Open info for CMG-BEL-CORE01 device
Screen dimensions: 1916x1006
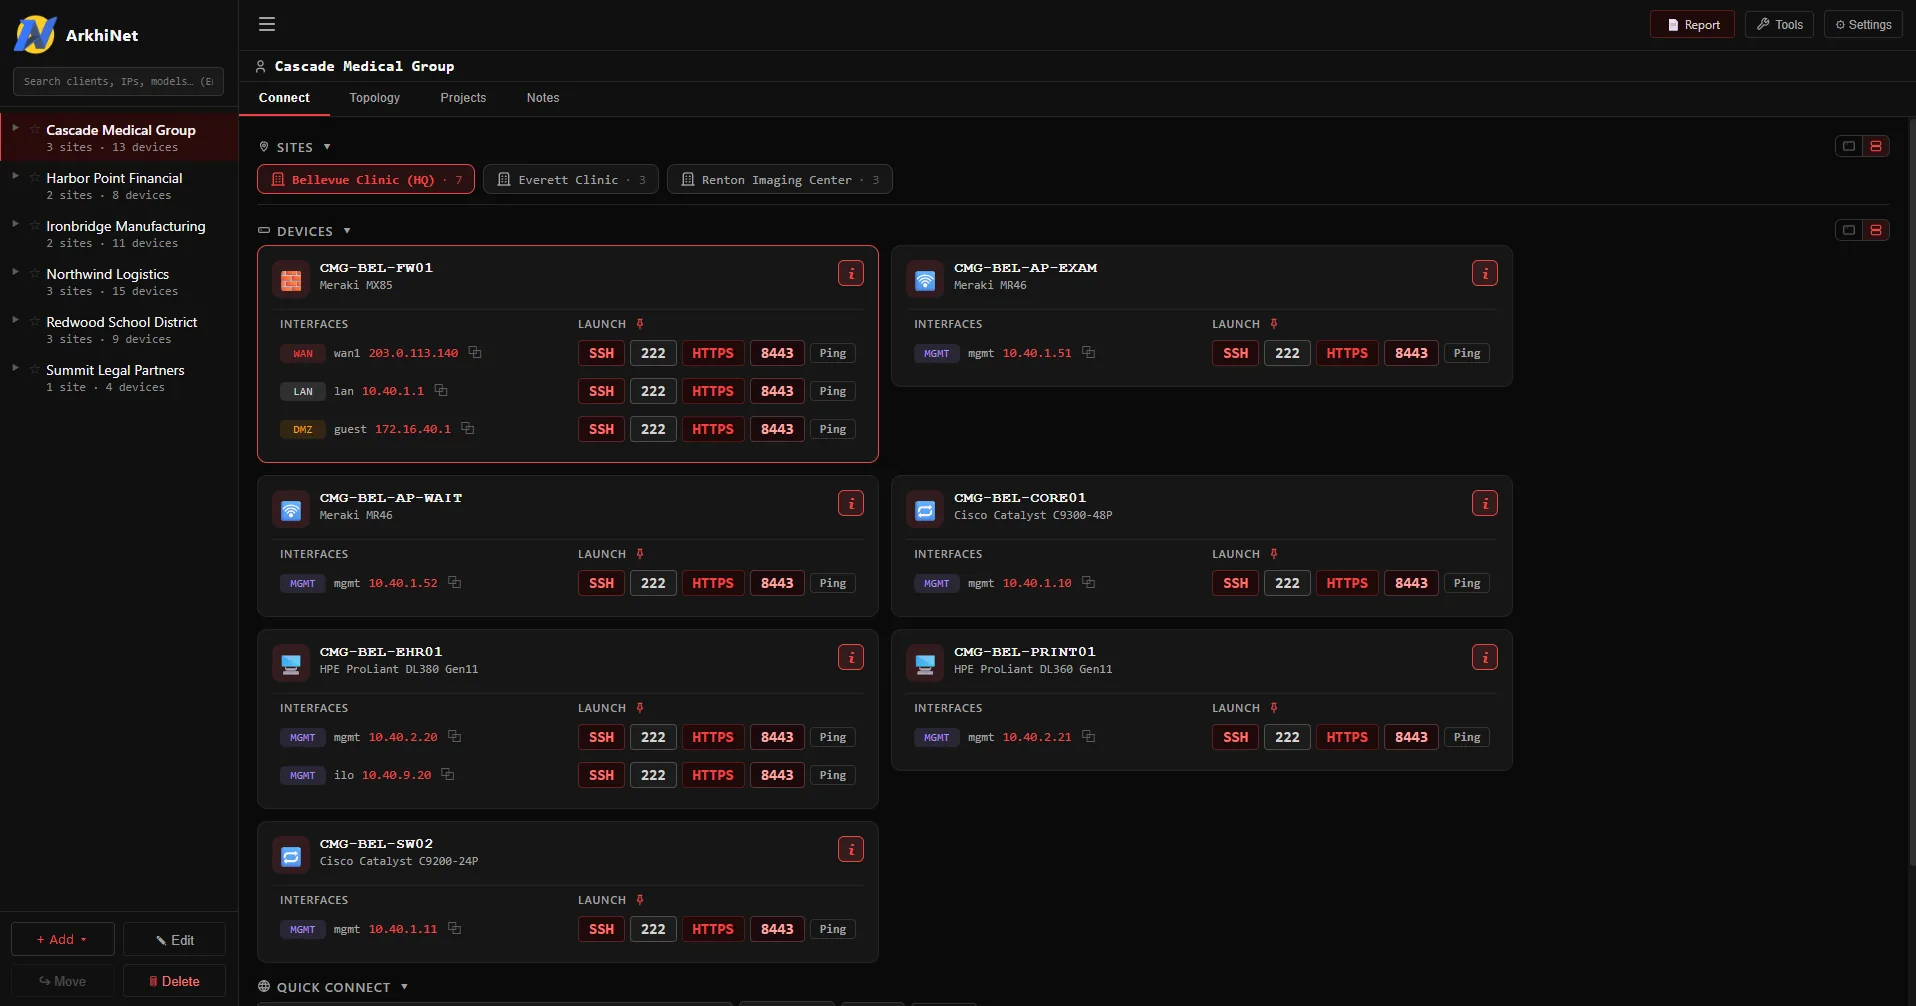click(x=1485, y=503)
